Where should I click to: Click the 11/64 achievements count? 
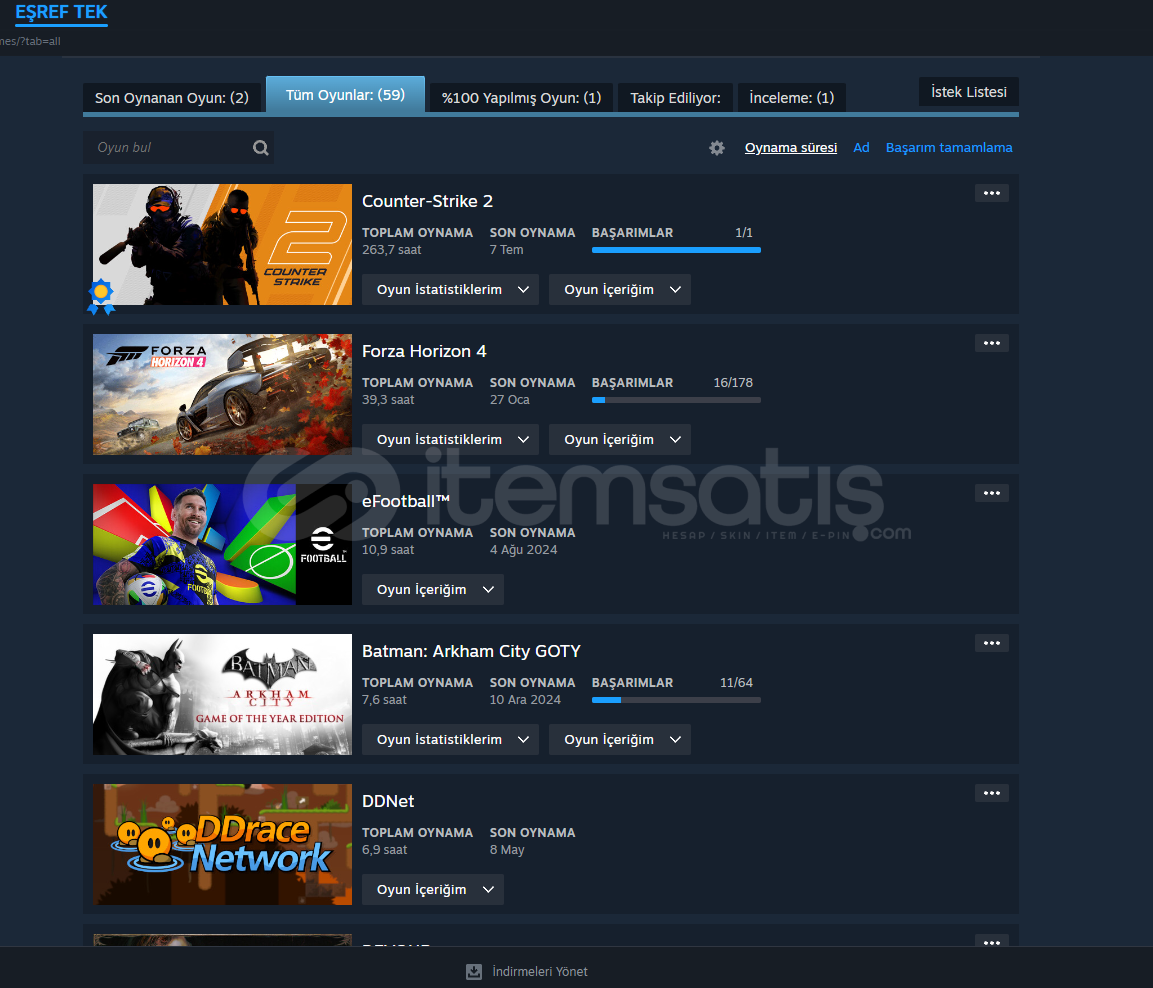(736, 683)
